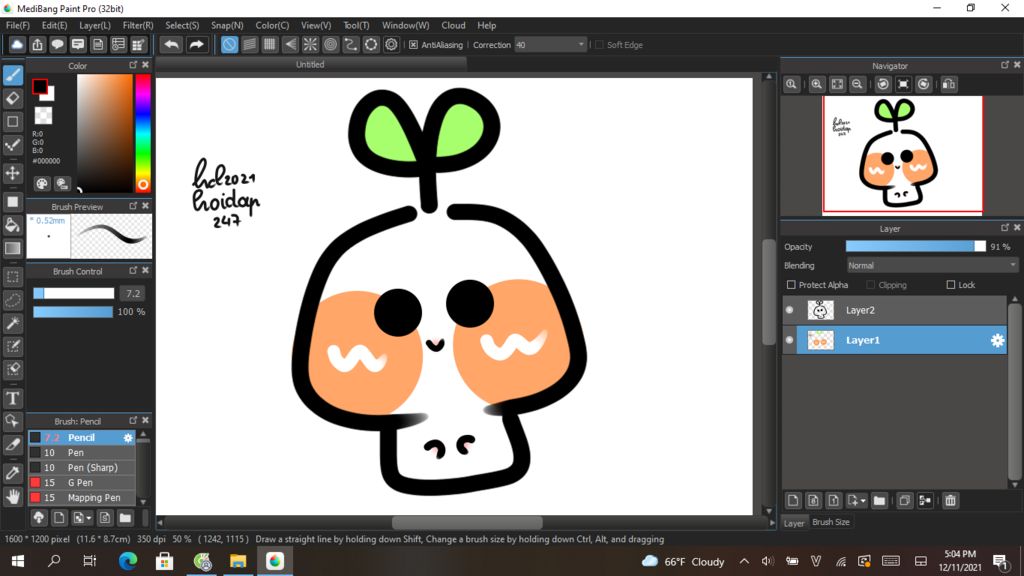Click the rainbow hue bar
Screen dimensions: 1024x576
tap(142, 133)
